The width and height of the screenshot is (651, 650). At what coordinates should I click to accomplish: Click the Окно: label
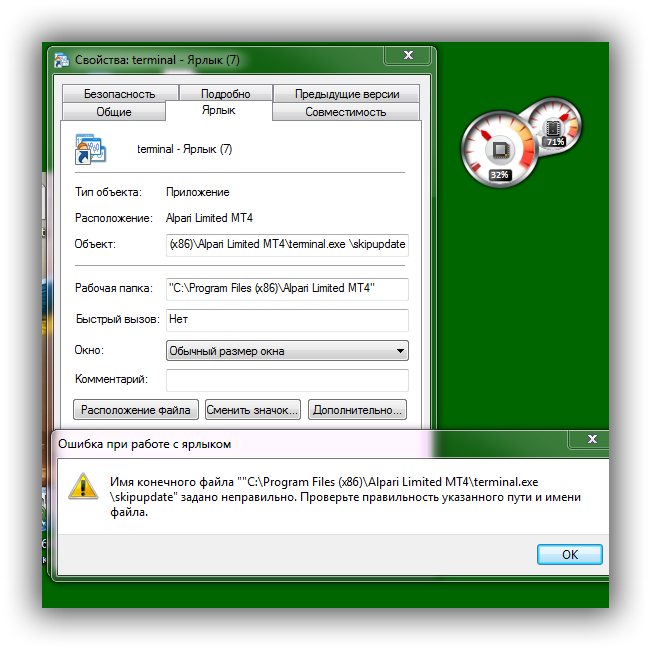coord(89,350)
